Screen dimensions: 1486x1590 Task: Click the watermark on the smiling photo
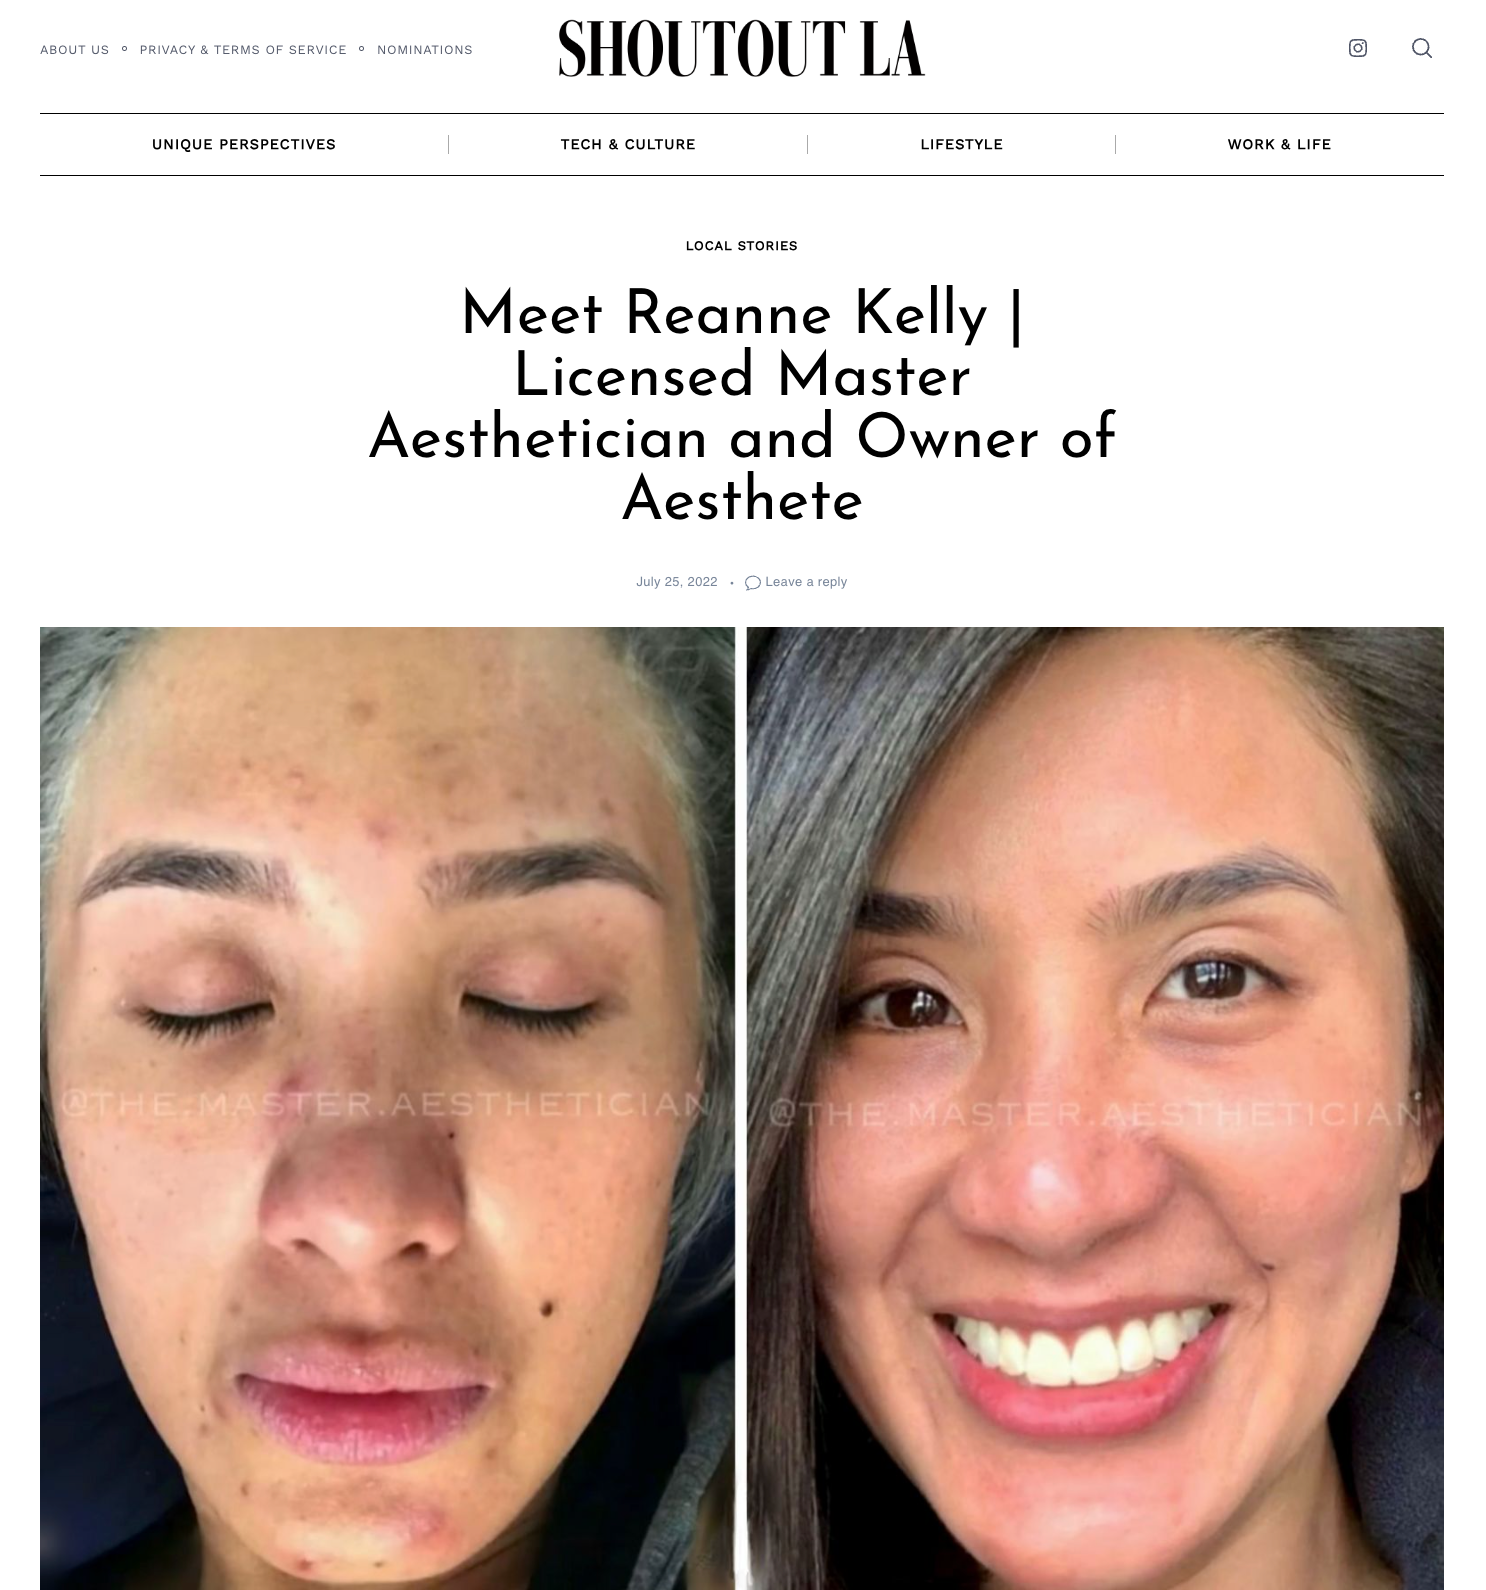pyautogui.click(x=1096, y=1112)
